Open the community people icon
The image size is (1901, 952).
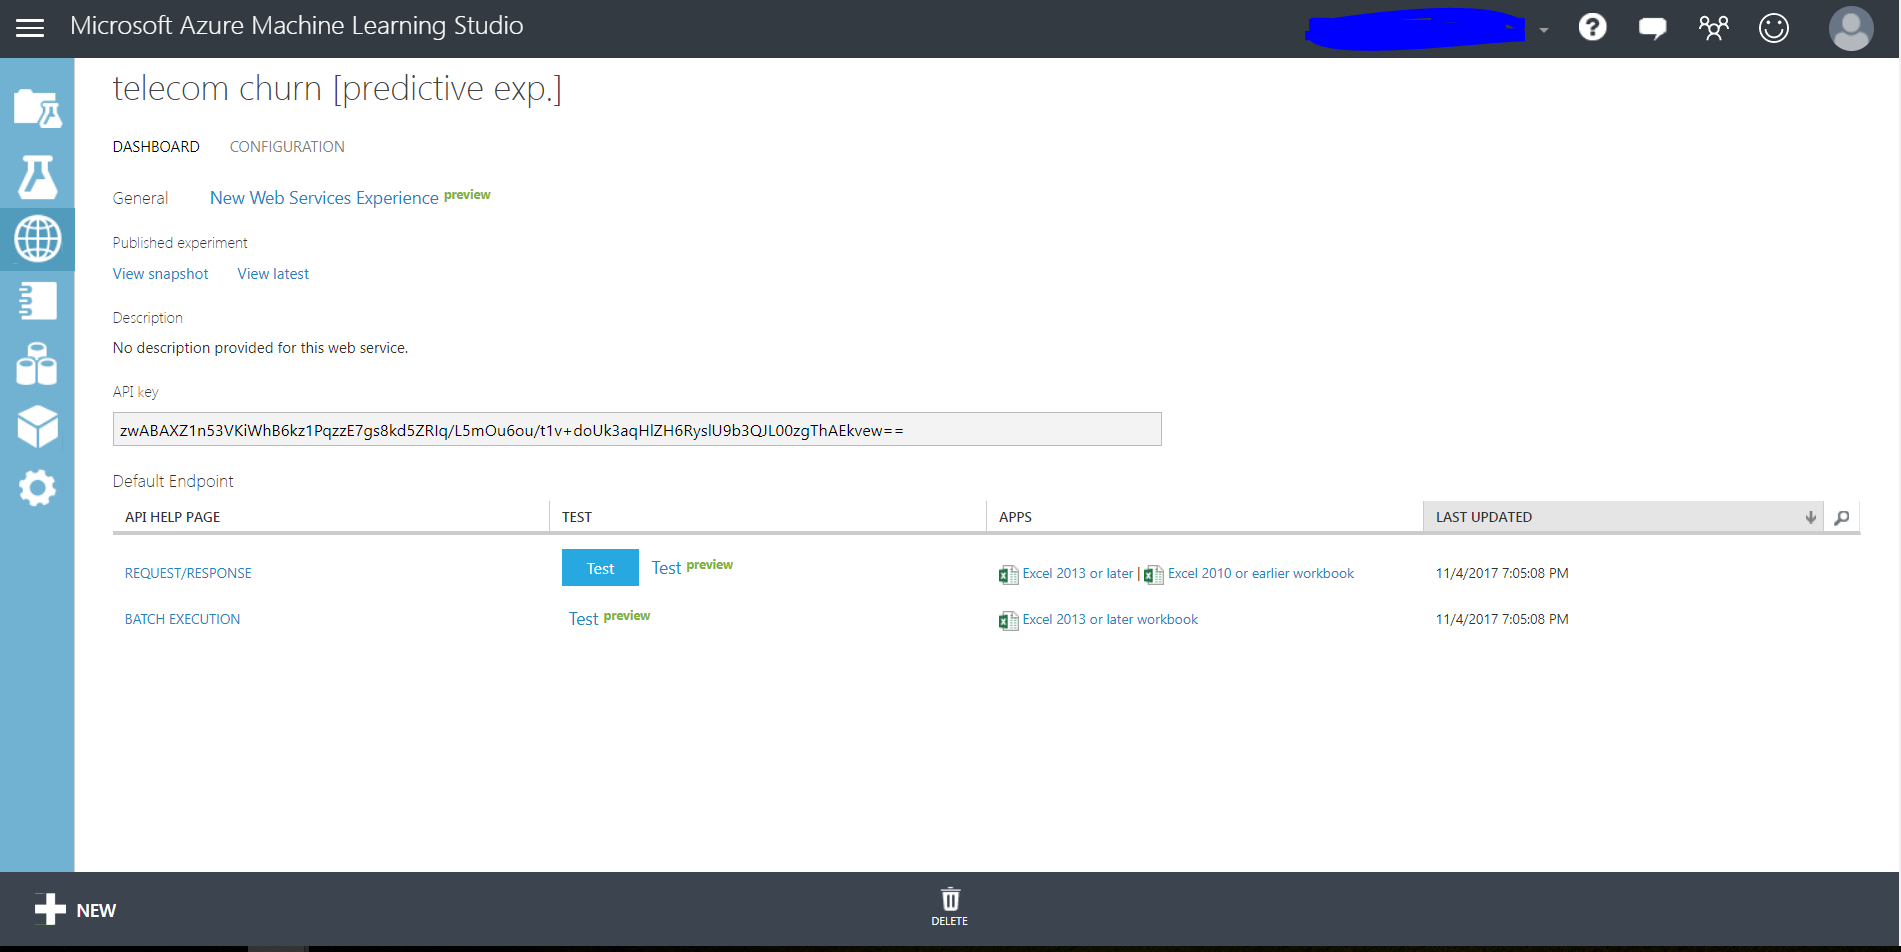(x=1713, y=27)
